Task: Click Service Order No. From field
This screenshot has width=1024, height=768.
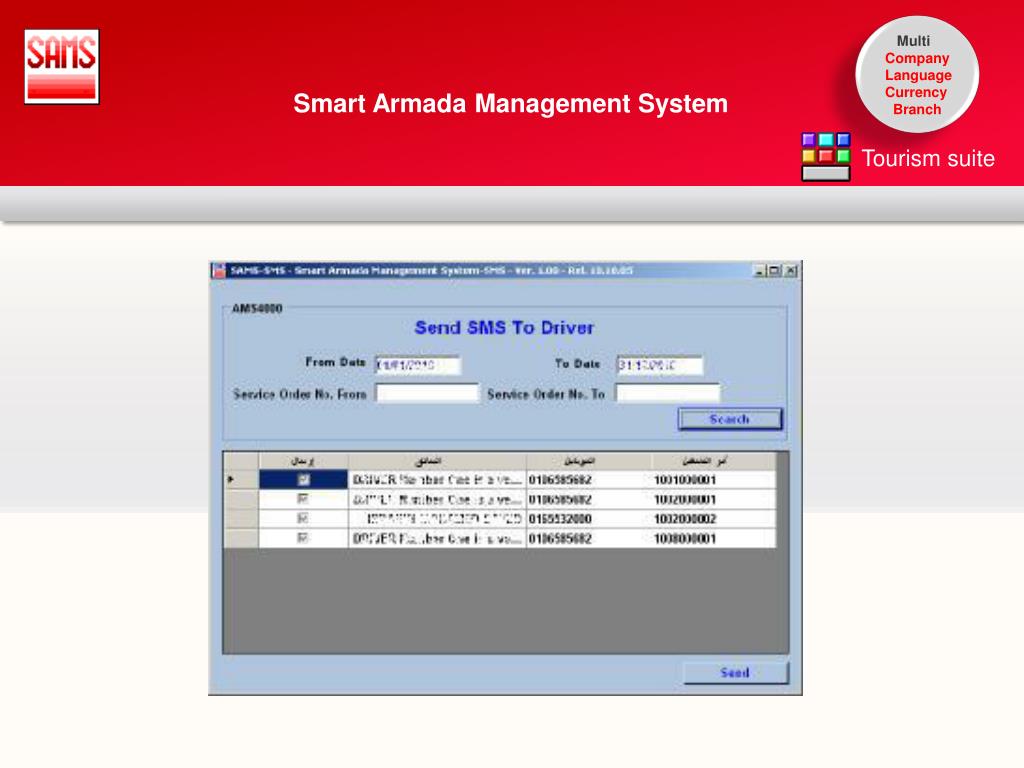Action: point(427,393)
